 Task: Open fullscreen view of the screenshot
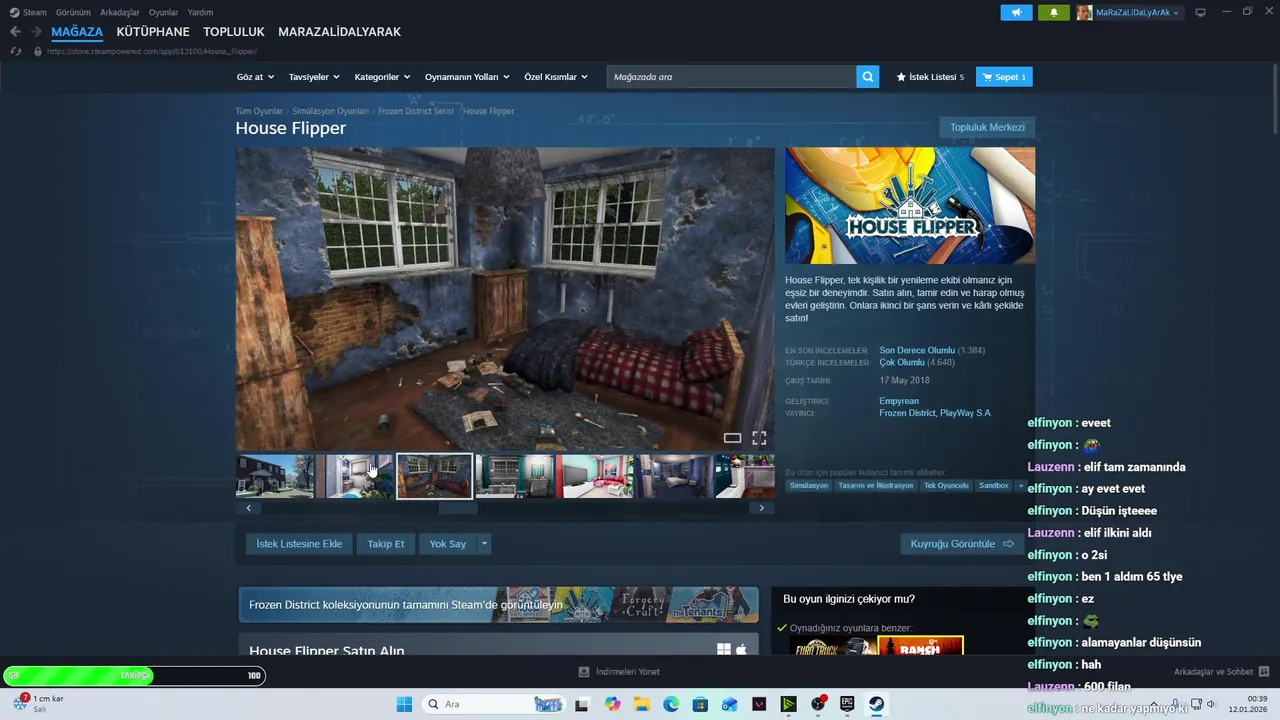[x=759, y=438]
